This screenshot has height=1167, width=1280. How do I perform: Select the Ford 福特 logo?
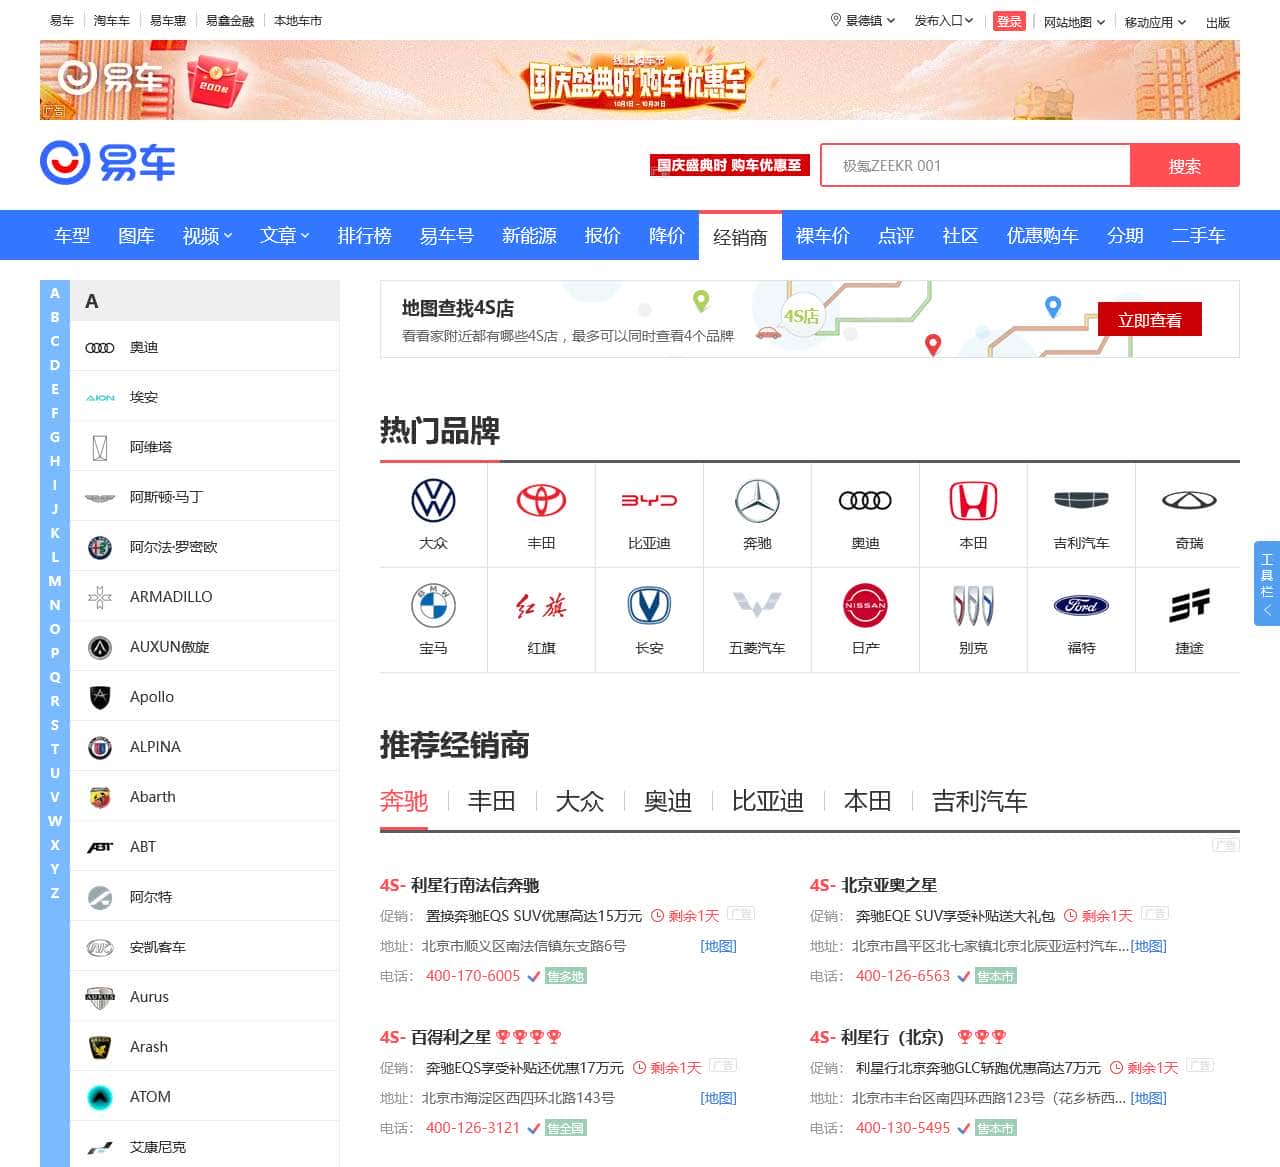coord(1081,605)
